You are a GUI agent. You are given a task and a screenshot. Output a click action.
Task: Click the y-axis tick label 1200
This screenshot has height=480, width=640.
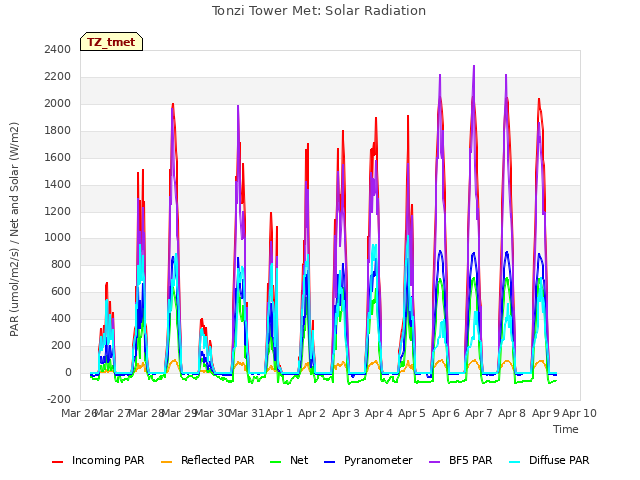coord(58,211)
